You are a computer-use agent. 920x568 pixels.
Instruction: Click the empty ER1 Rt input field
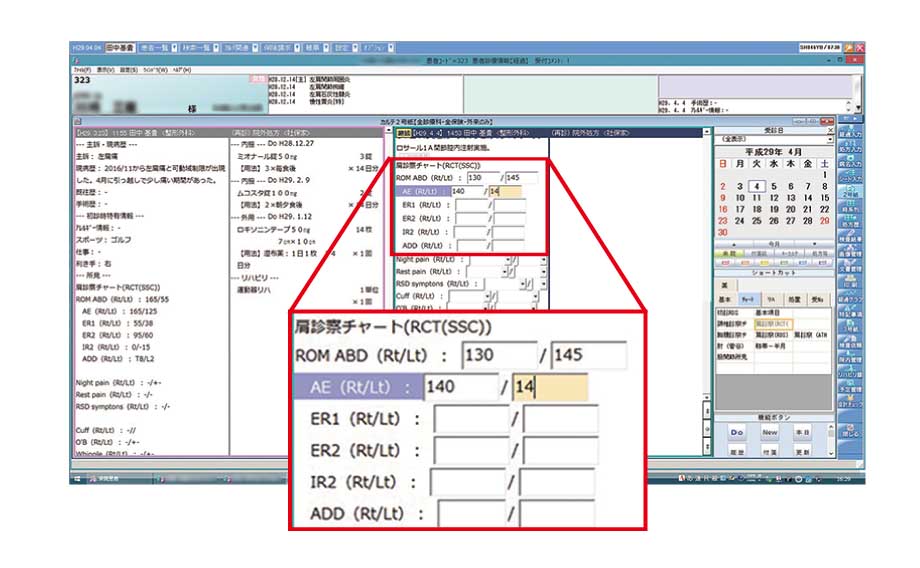(x=472, y=205)
